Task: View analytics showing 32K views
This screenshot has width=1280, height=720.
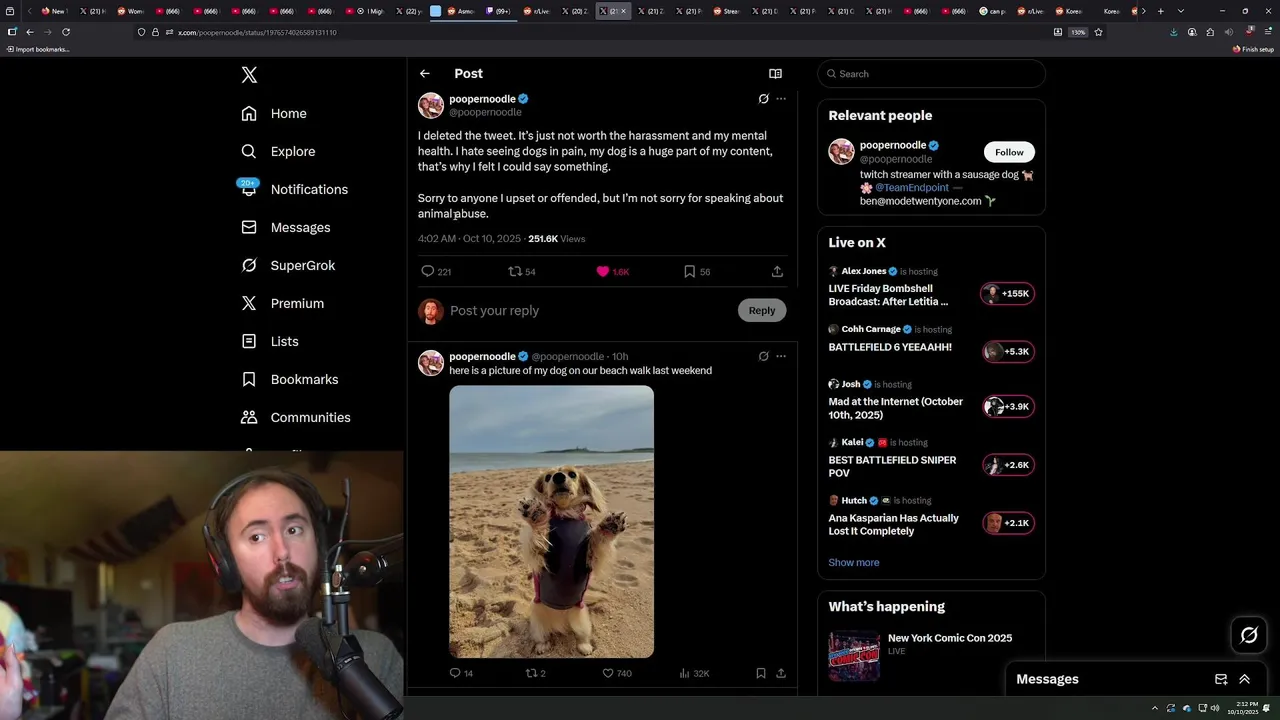Action: pos(694,673)
